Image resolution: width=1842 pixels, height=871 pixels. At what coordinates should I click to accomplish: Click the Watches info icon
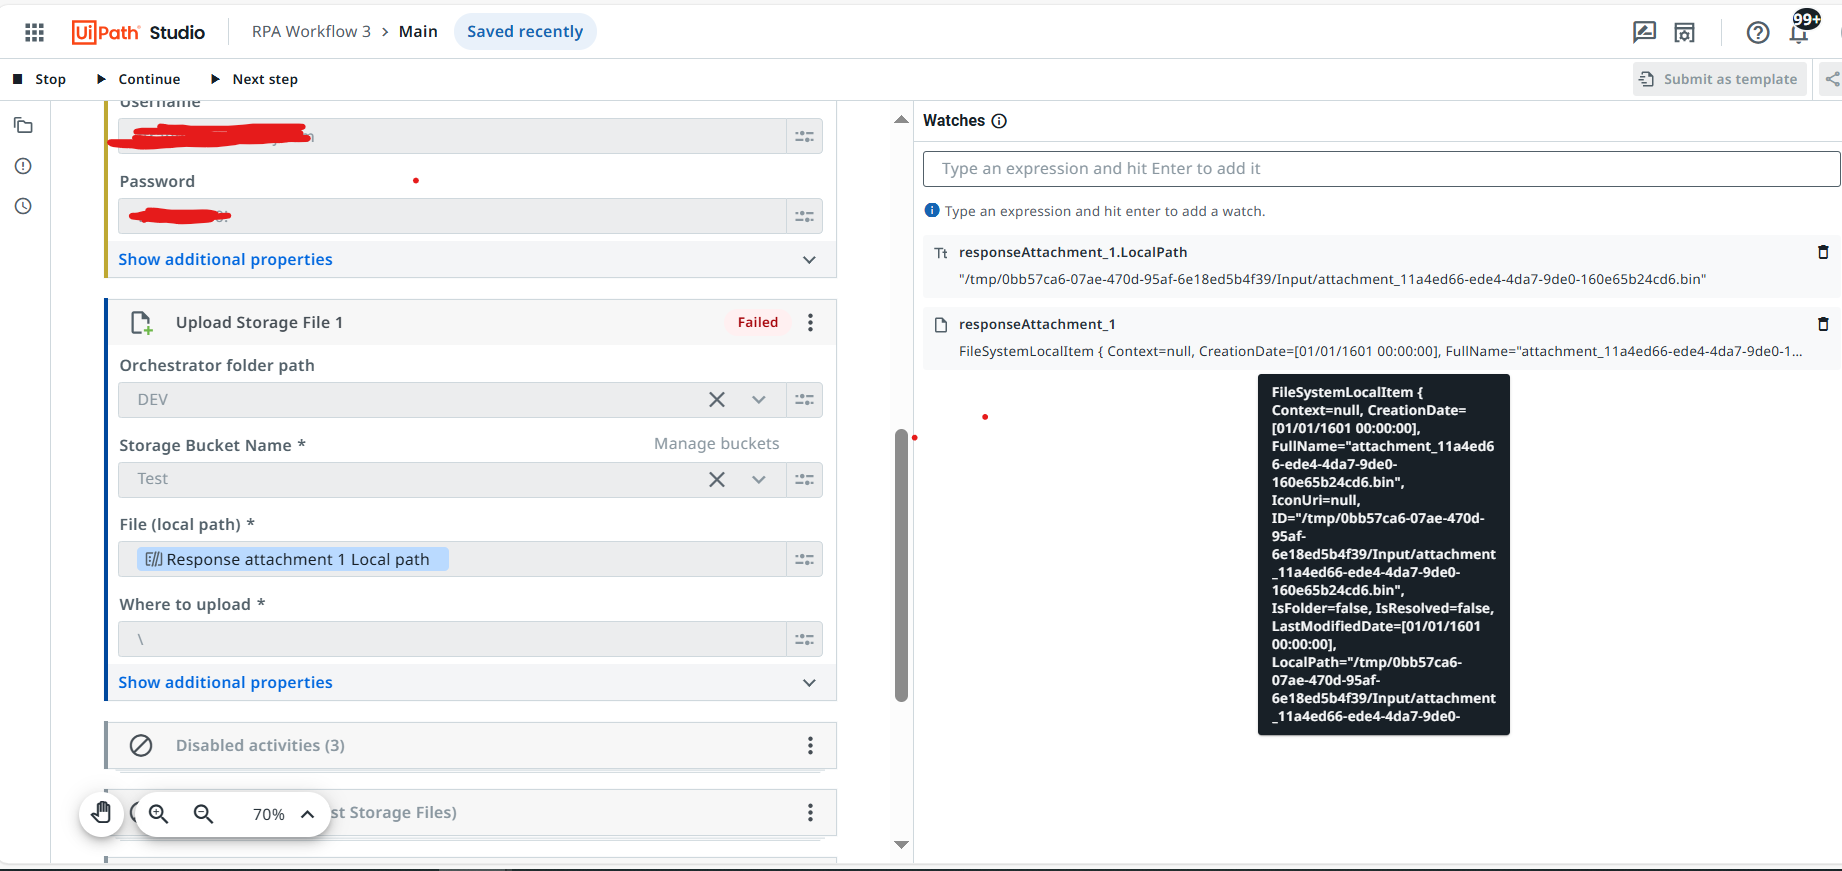click(999, 121)
